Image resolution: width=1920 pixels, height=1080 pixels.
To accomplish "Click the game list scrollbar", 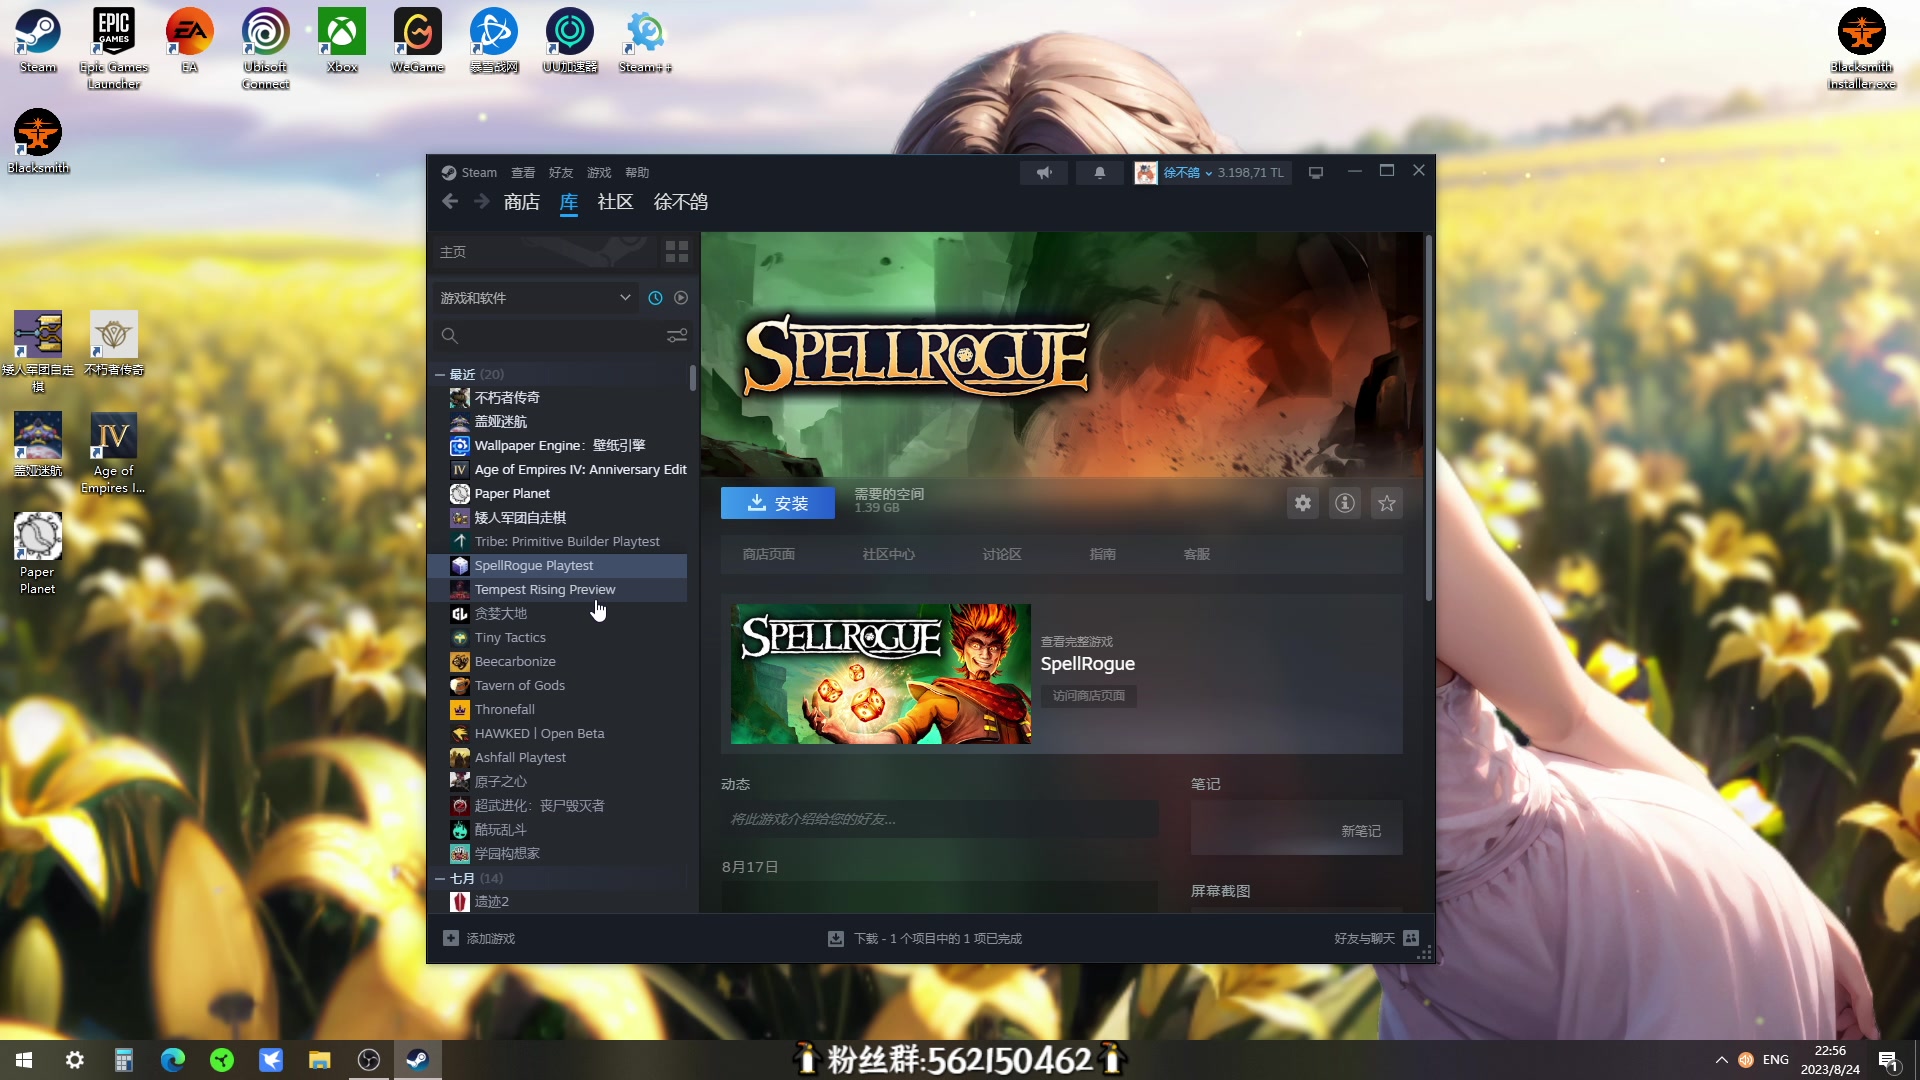I will click(x=692, y=378).
